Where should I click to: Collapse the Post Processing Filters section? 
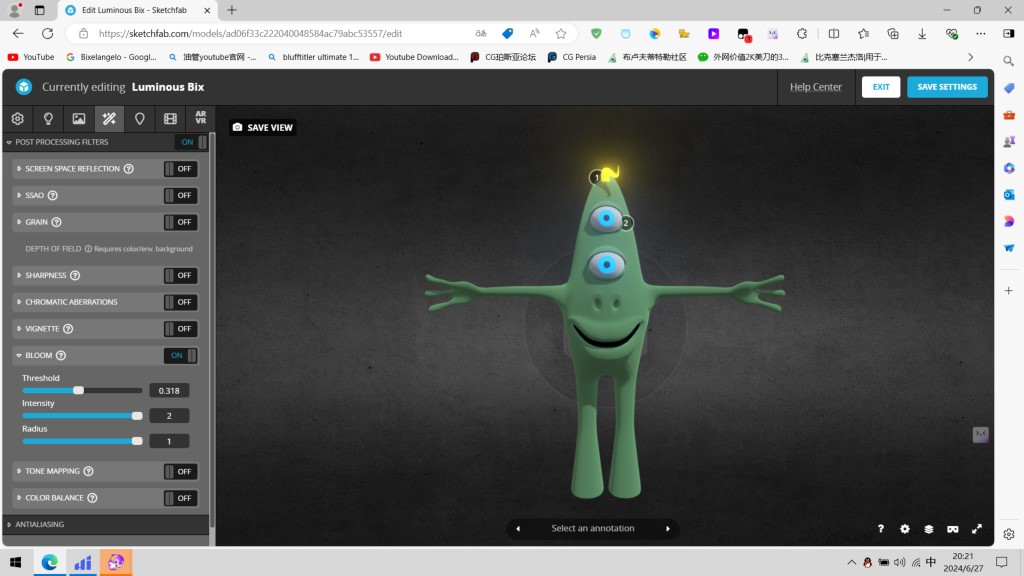point(9,142)
